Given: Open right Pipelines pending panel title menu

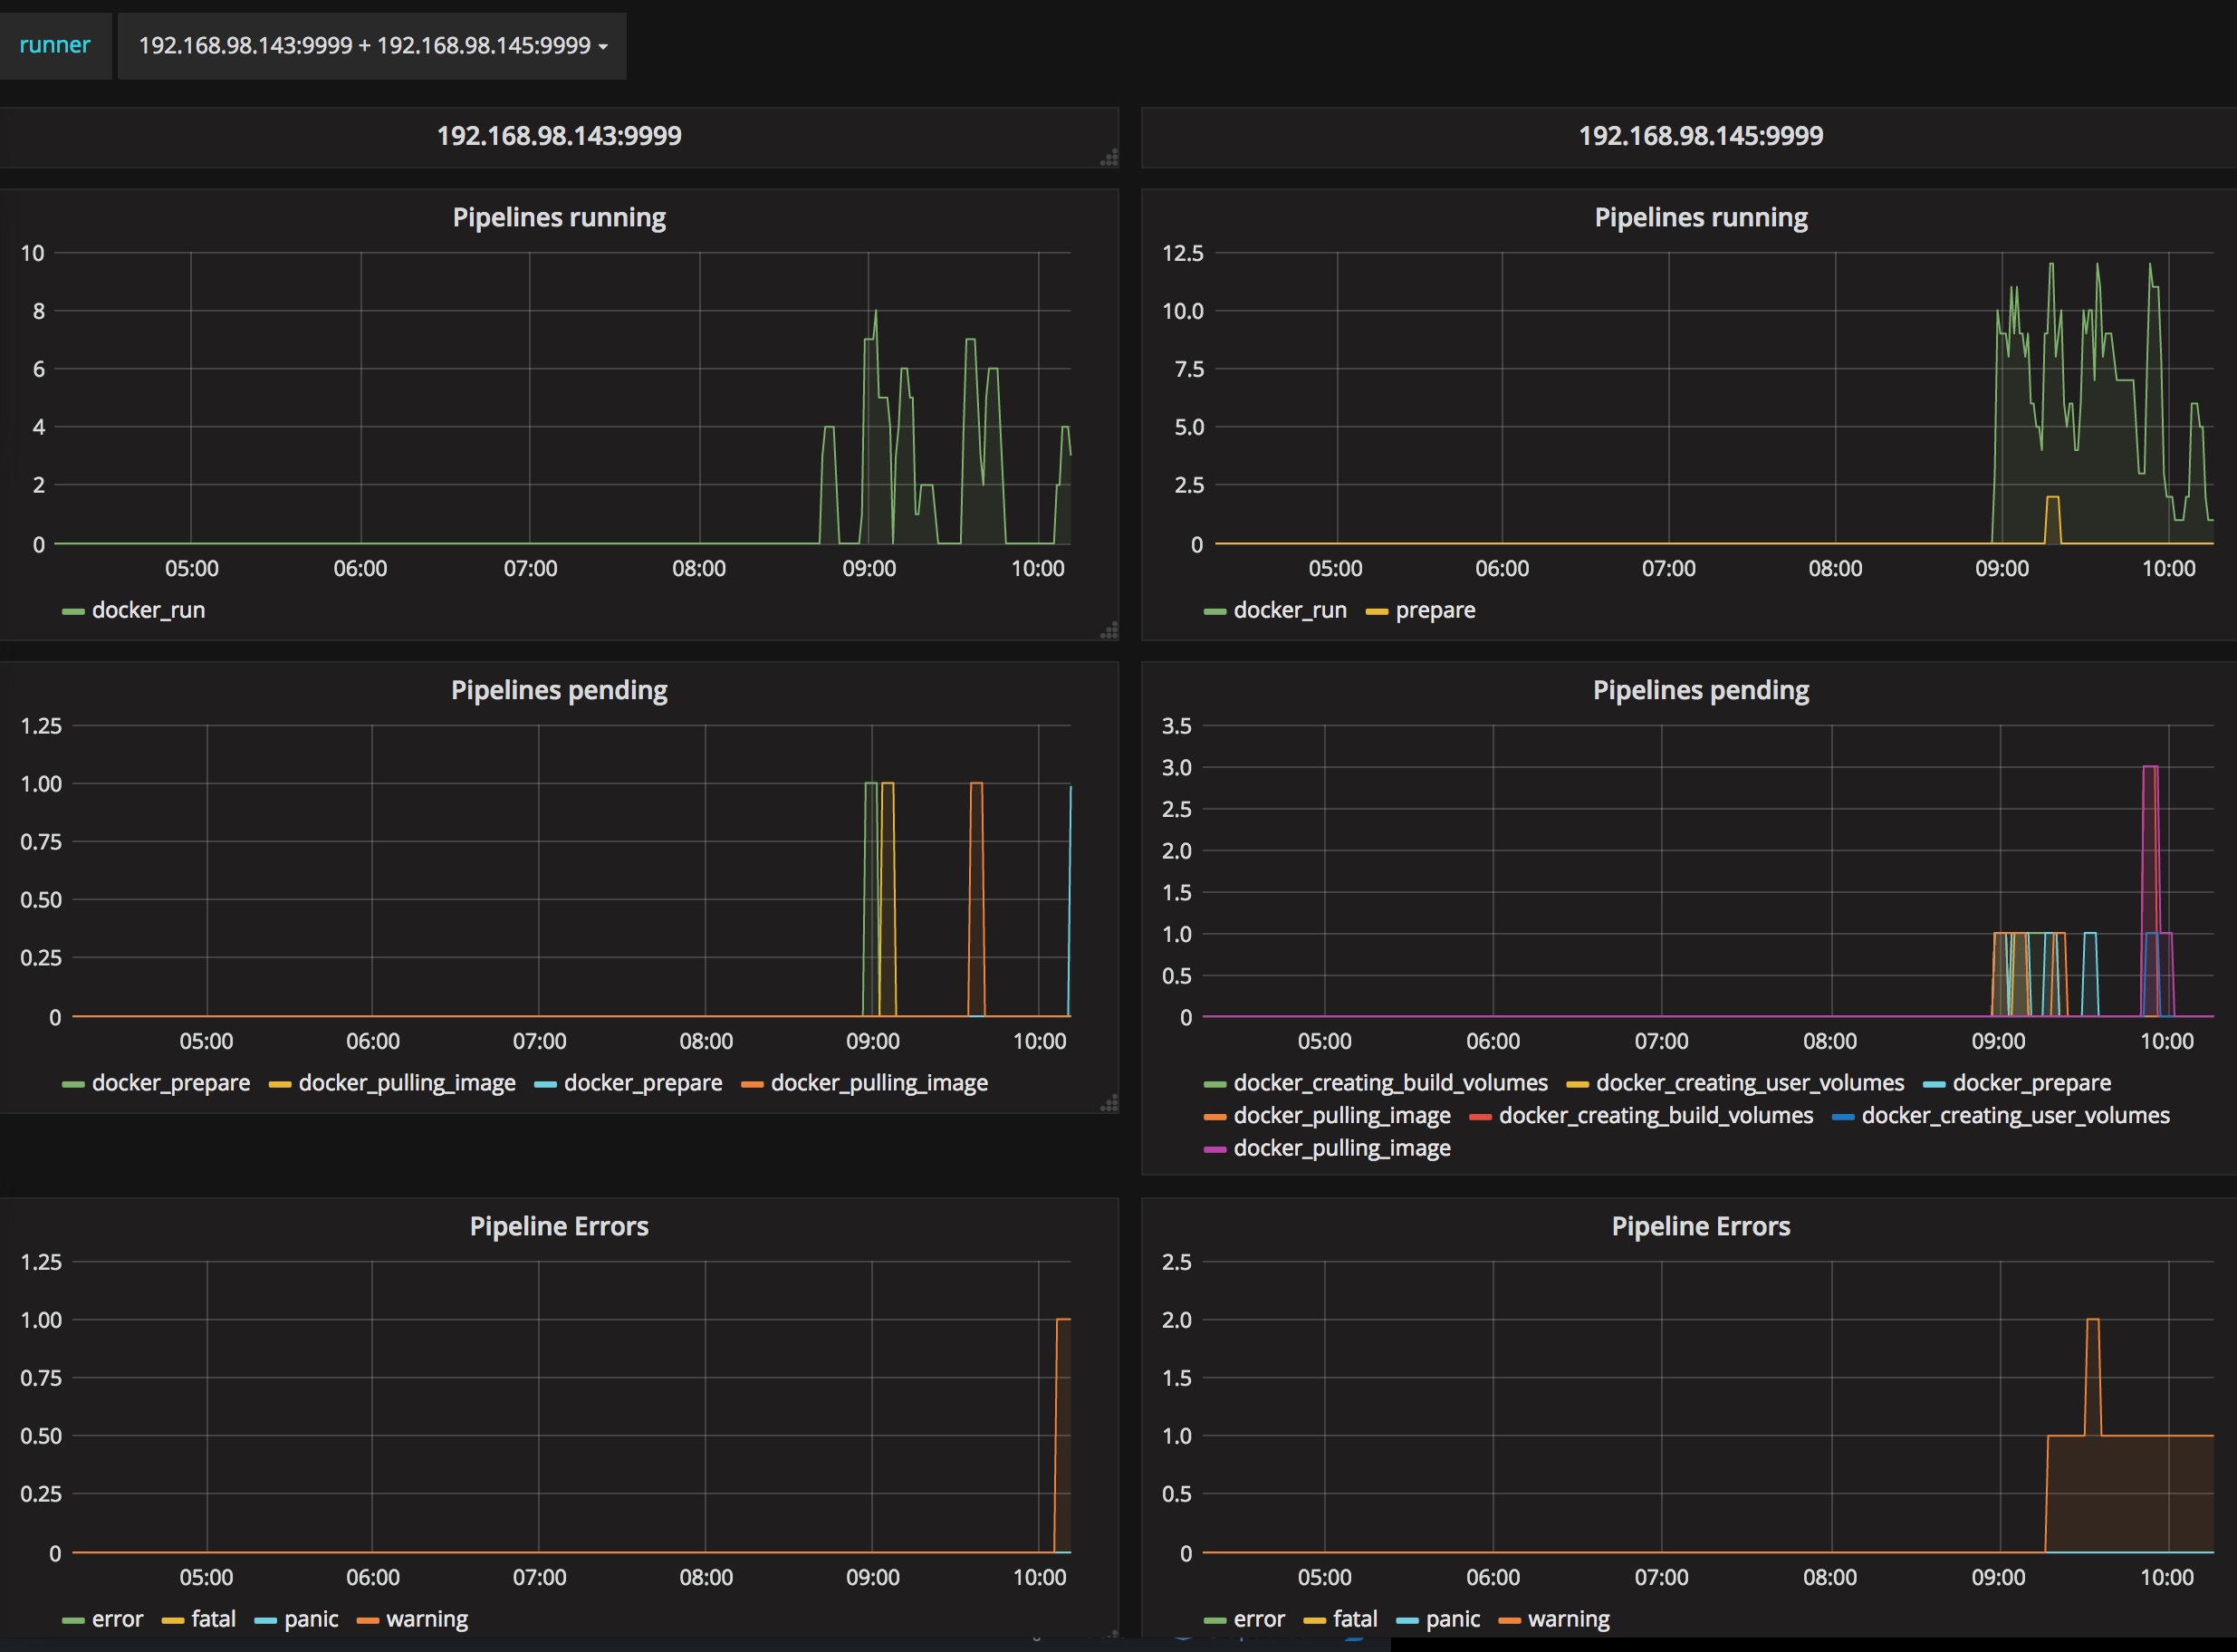Looking at the screenshot, I should (x=1700, y=691).
